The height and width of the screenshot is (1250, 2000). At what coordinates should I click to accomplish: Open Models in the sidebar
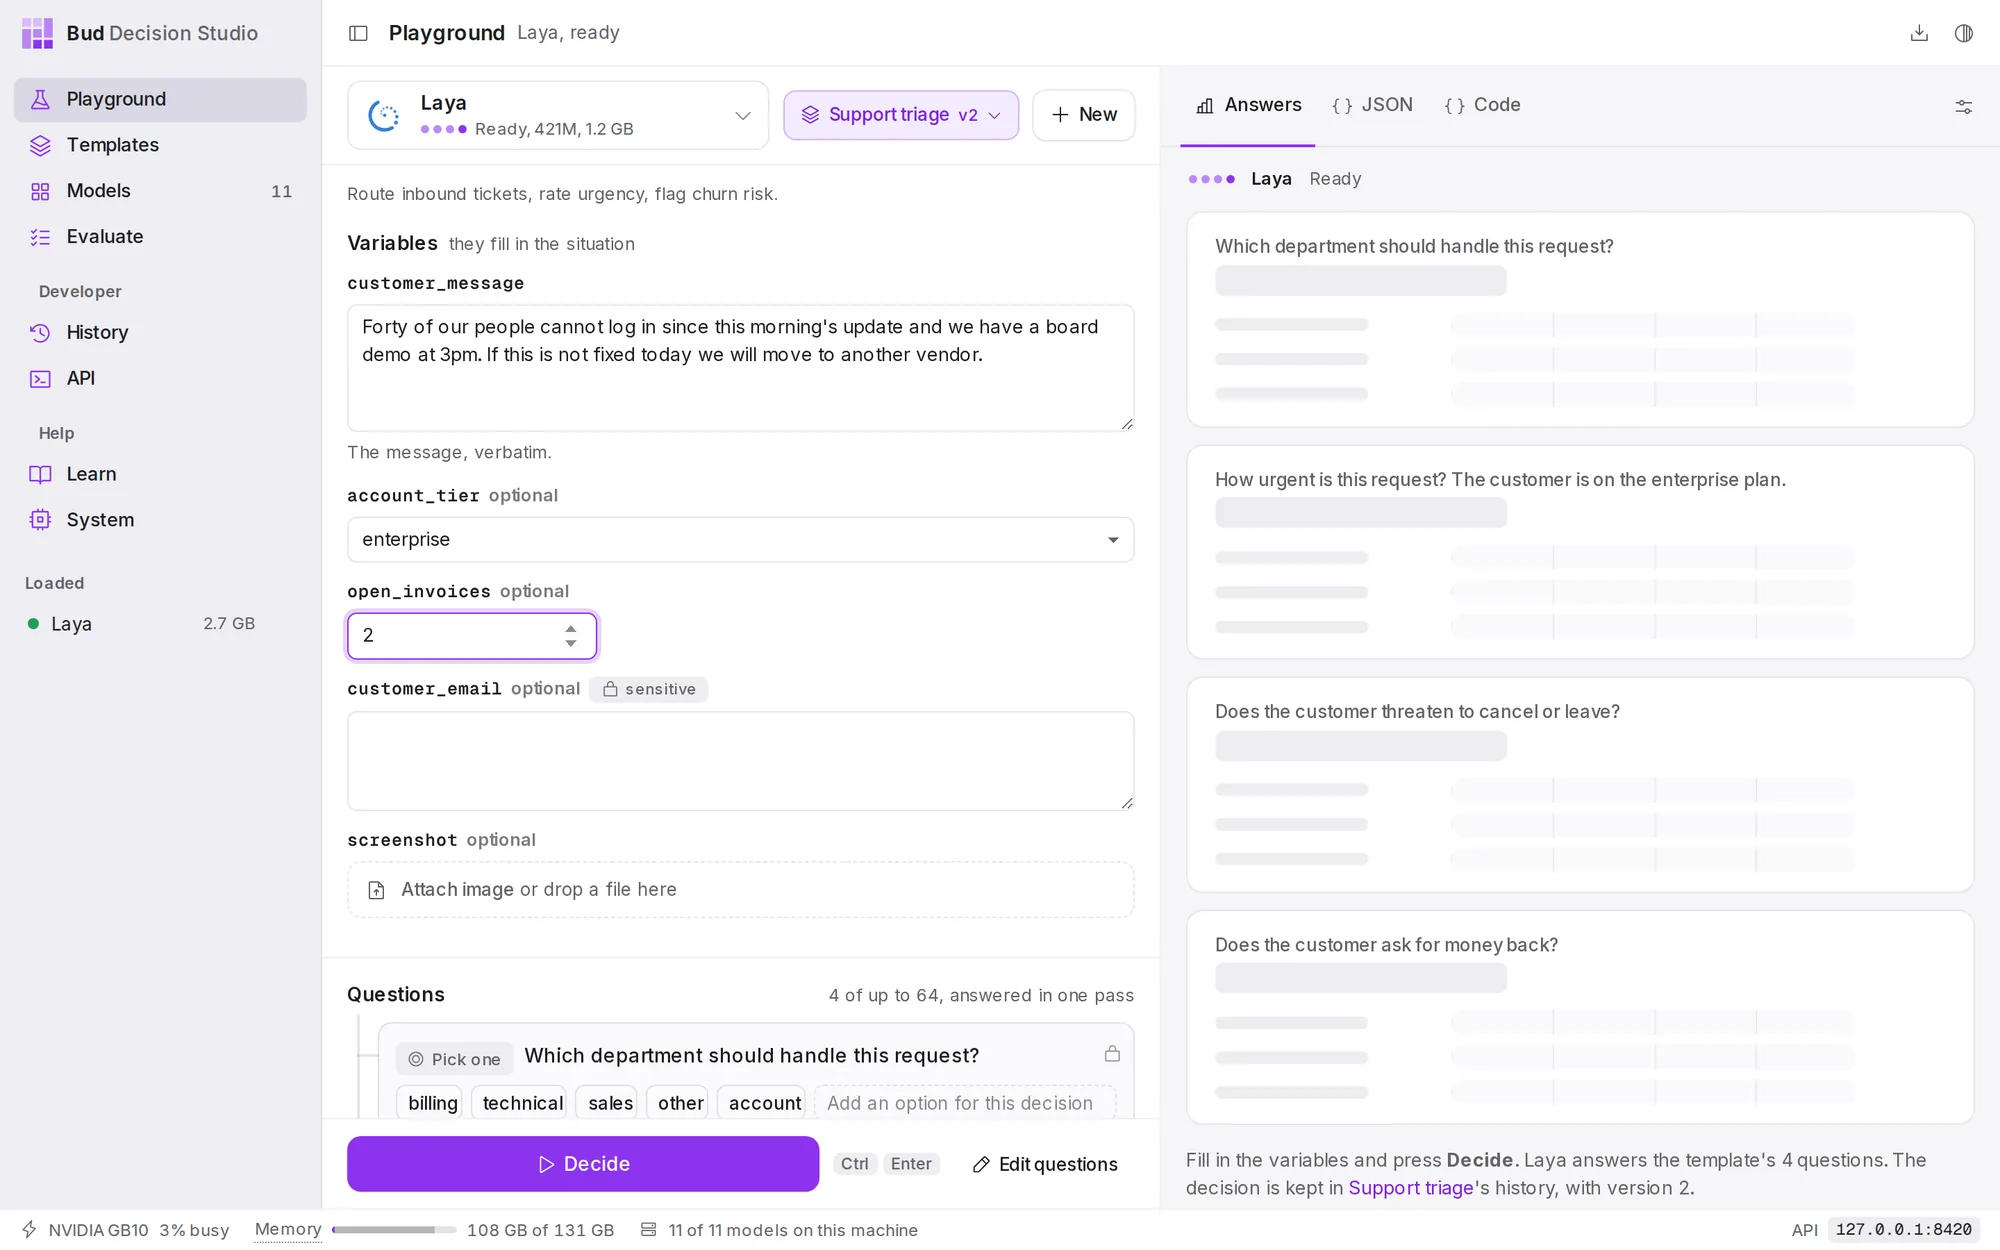pos(160,191)
